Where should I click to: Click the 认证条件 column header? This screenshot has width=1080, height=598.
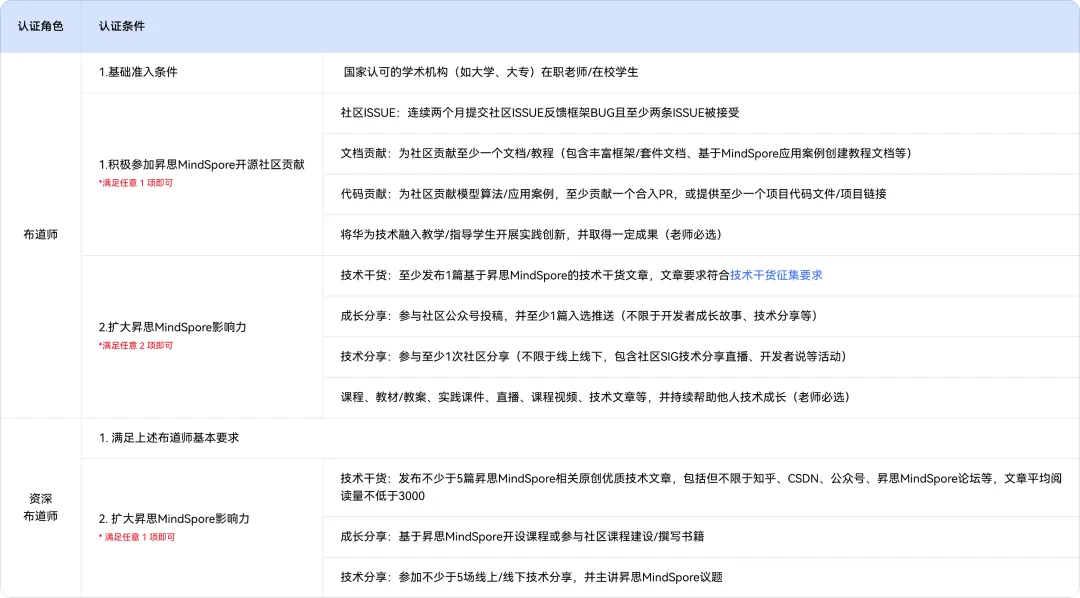122,26
